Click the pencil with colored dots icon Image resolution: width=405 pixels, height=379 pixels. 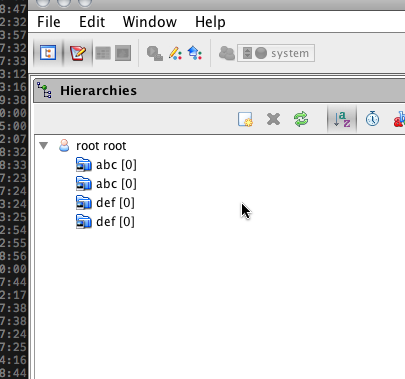[175, 53]
